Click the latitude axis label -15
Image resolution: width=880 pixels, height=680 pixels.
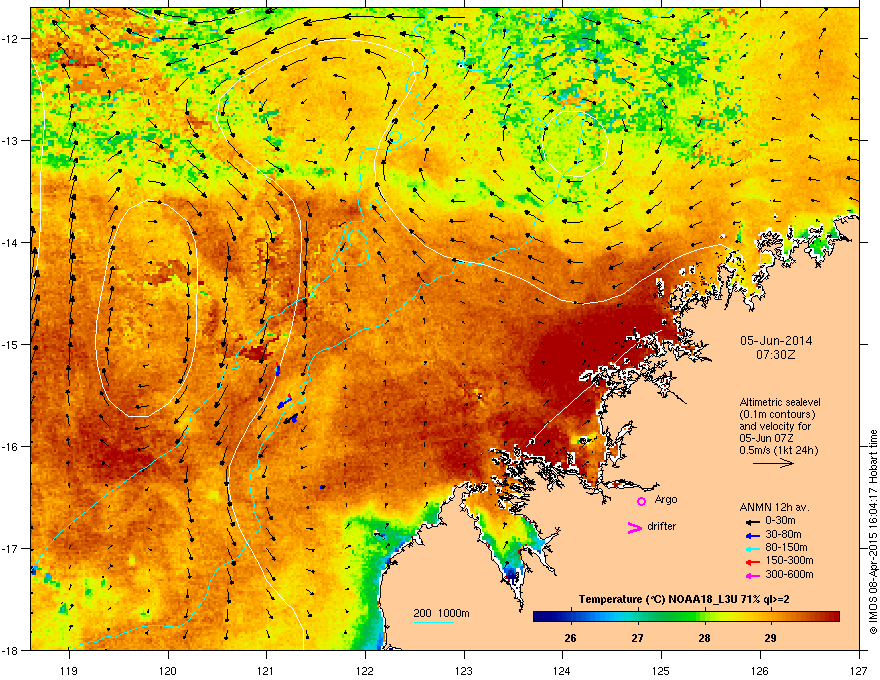click(11, 344)
